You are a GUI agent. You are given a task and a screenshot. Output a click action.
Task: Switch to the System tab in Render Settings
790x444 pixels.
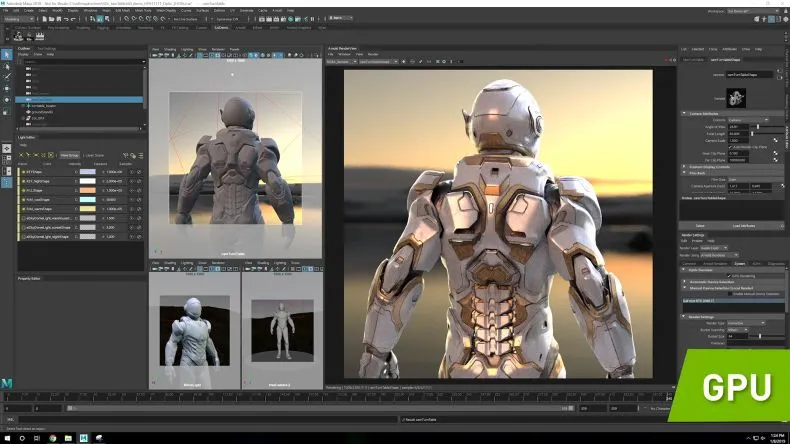coord(739,263)
